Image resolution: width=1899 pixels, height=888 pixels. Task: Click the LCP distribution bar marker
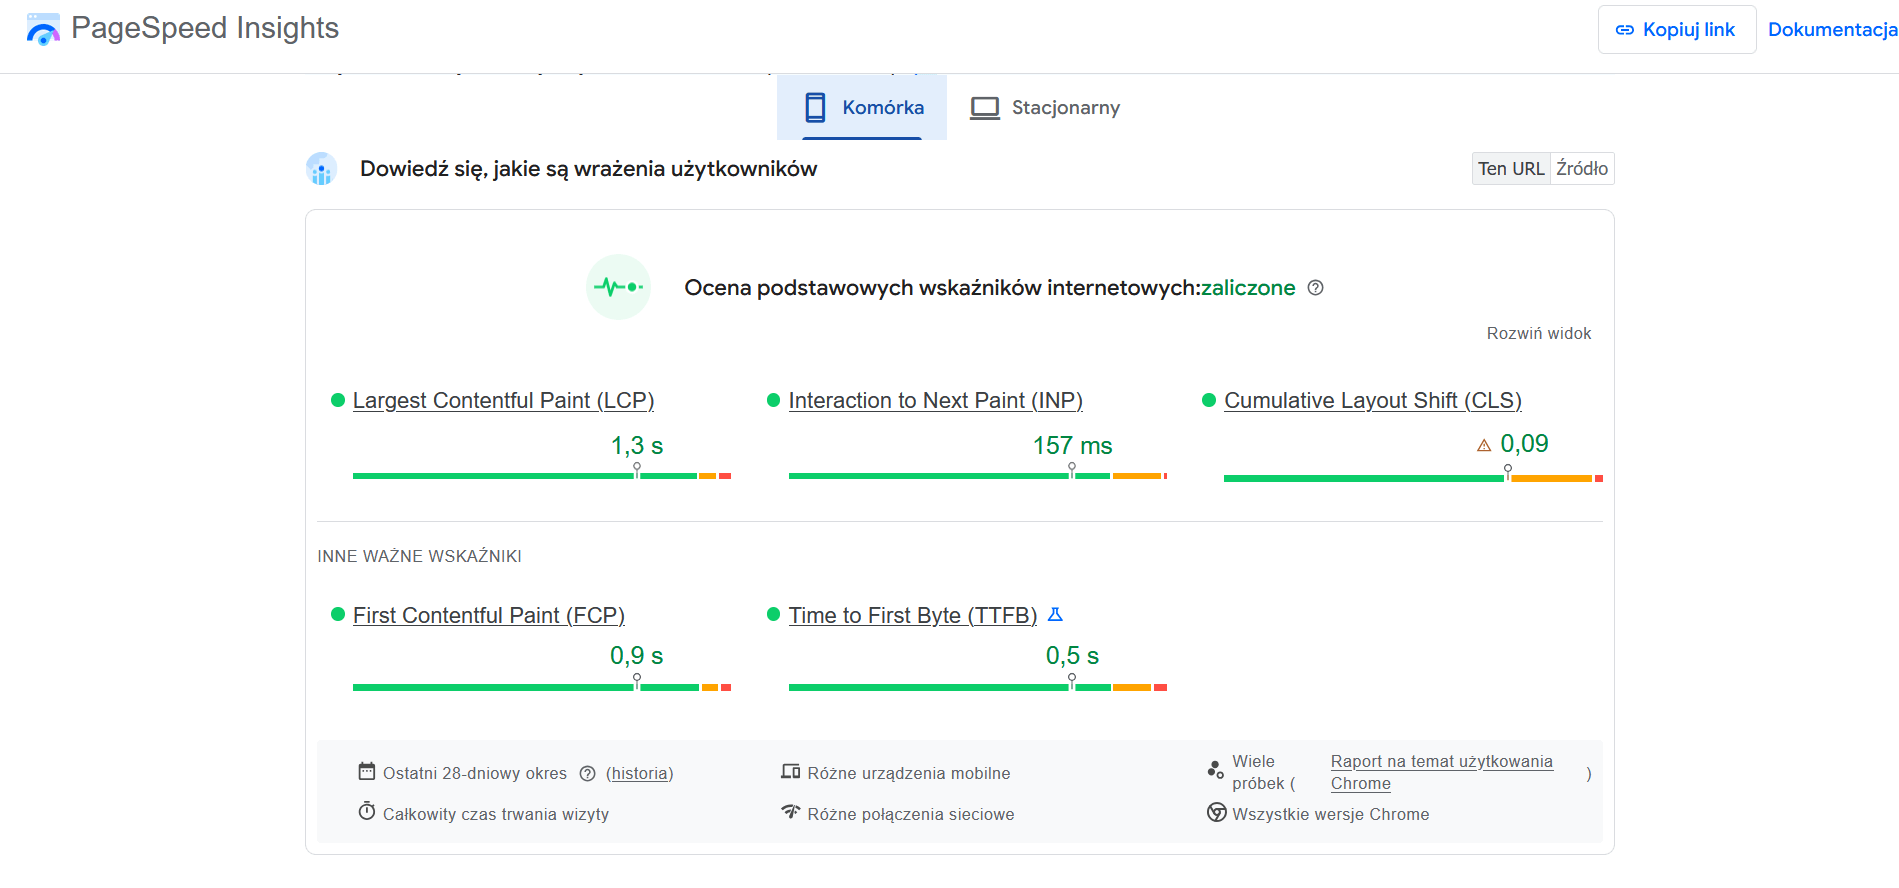[637, 469]
